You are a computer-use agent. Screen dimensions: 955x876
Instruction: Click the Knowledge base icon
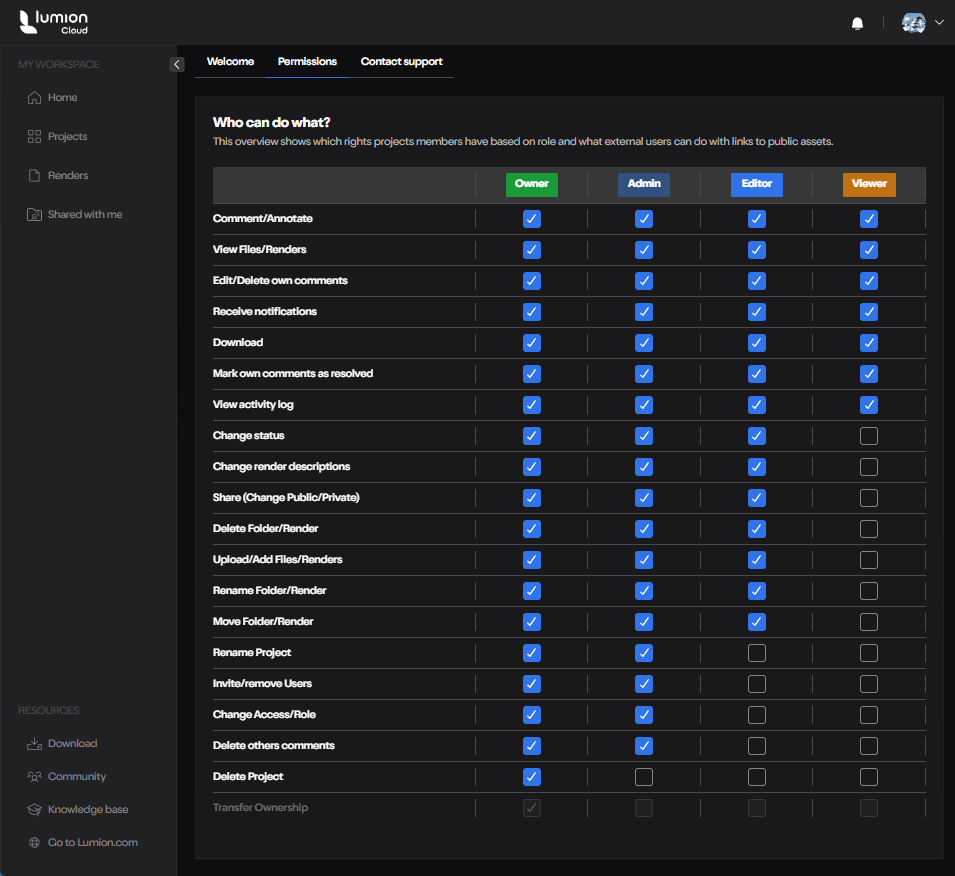[x=34, y=810]
